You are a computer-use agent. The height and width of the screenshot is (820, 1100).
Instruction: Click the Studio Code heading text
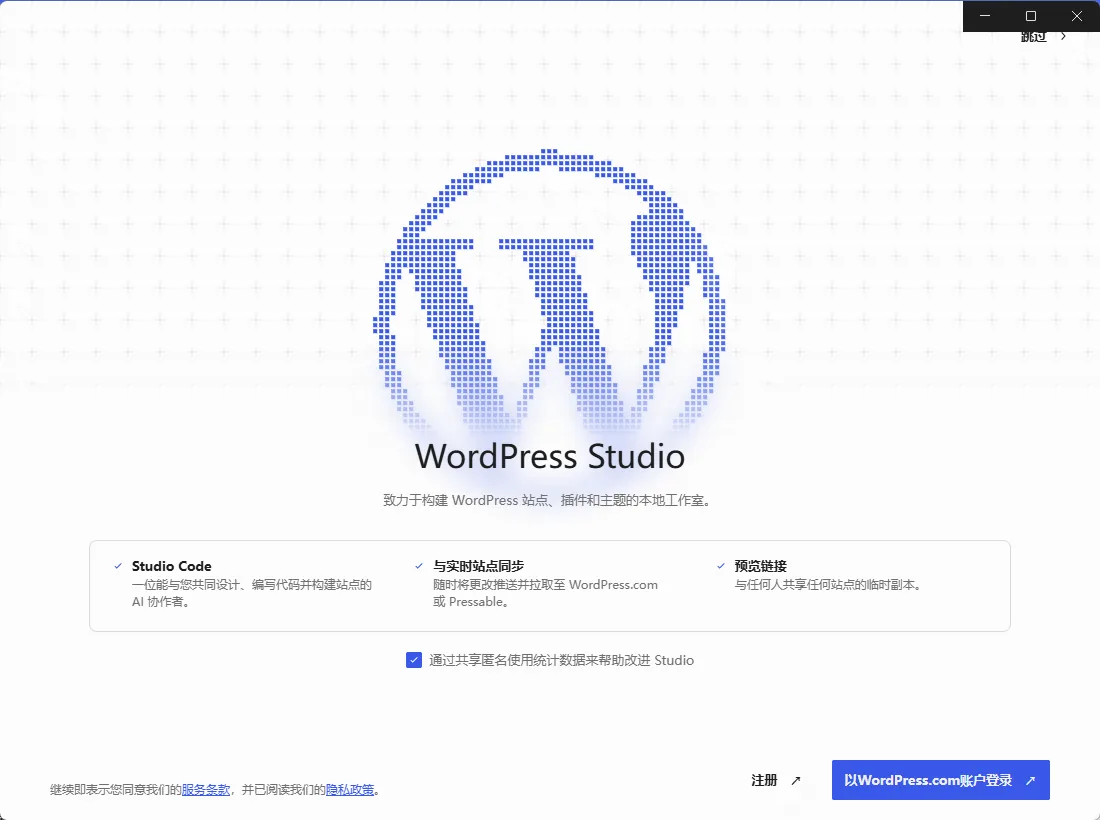tap(171, 566)
